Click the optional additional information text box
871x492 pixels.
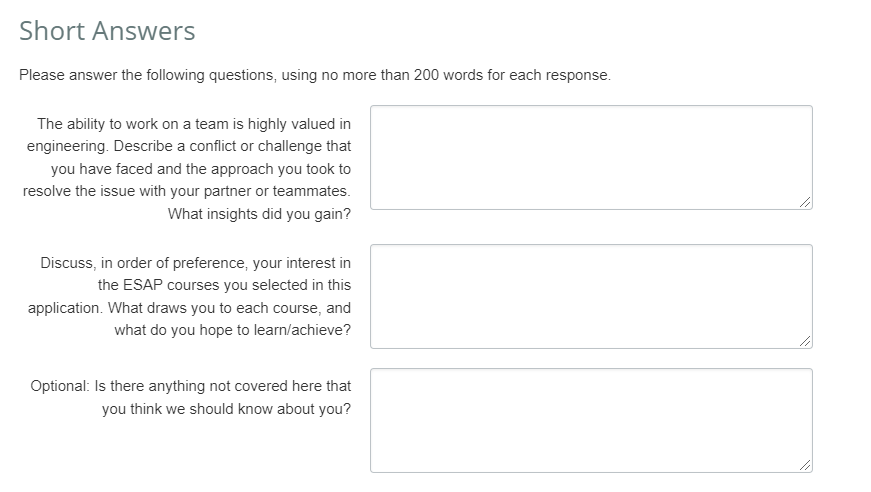(x=590, y=420)
